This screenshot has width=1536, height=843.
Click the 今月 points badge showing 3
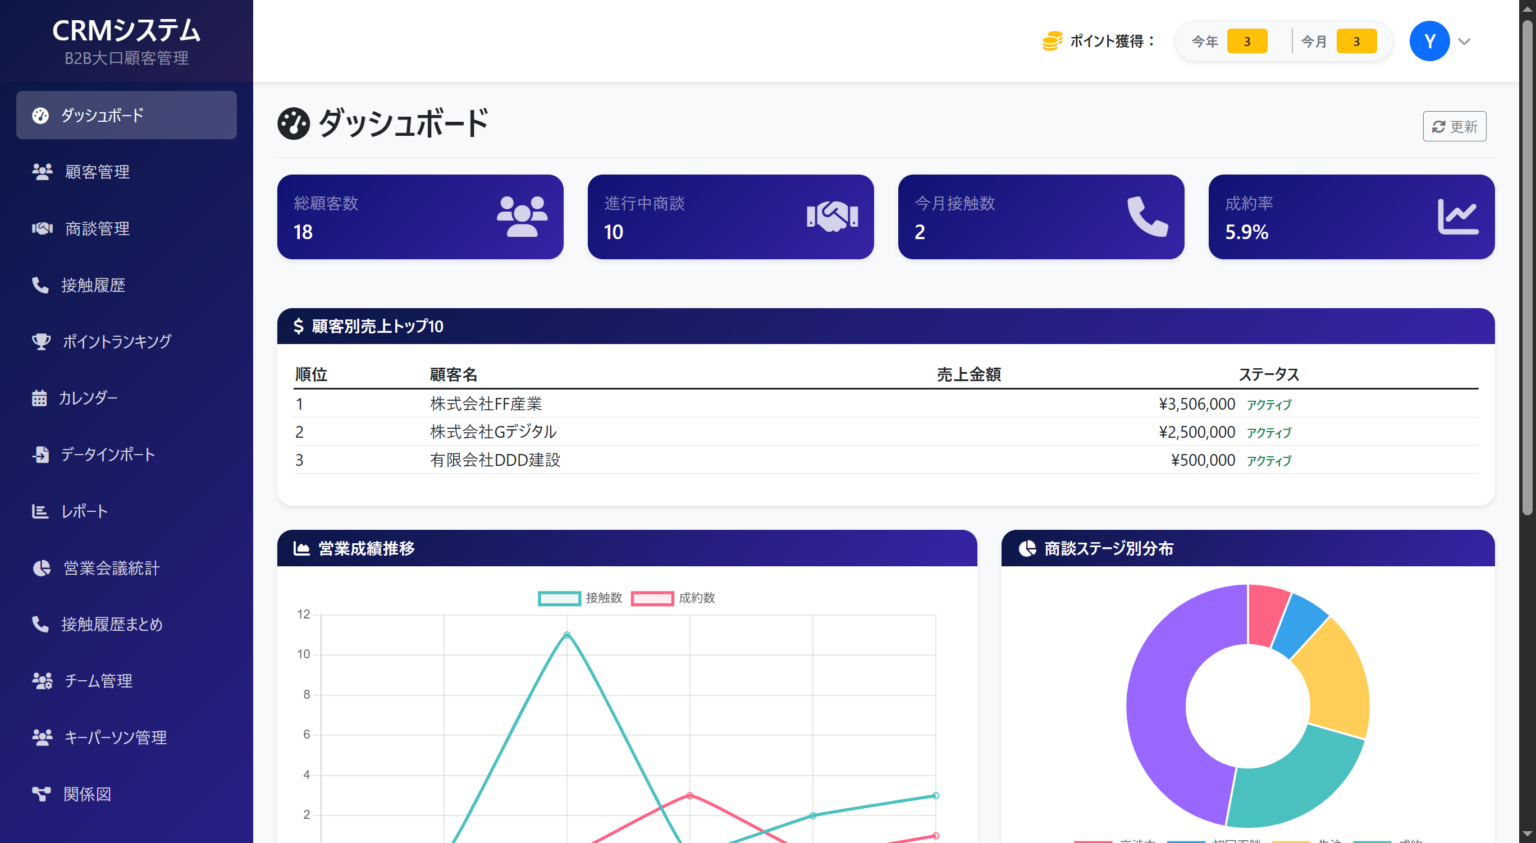tap(1357, 41)
